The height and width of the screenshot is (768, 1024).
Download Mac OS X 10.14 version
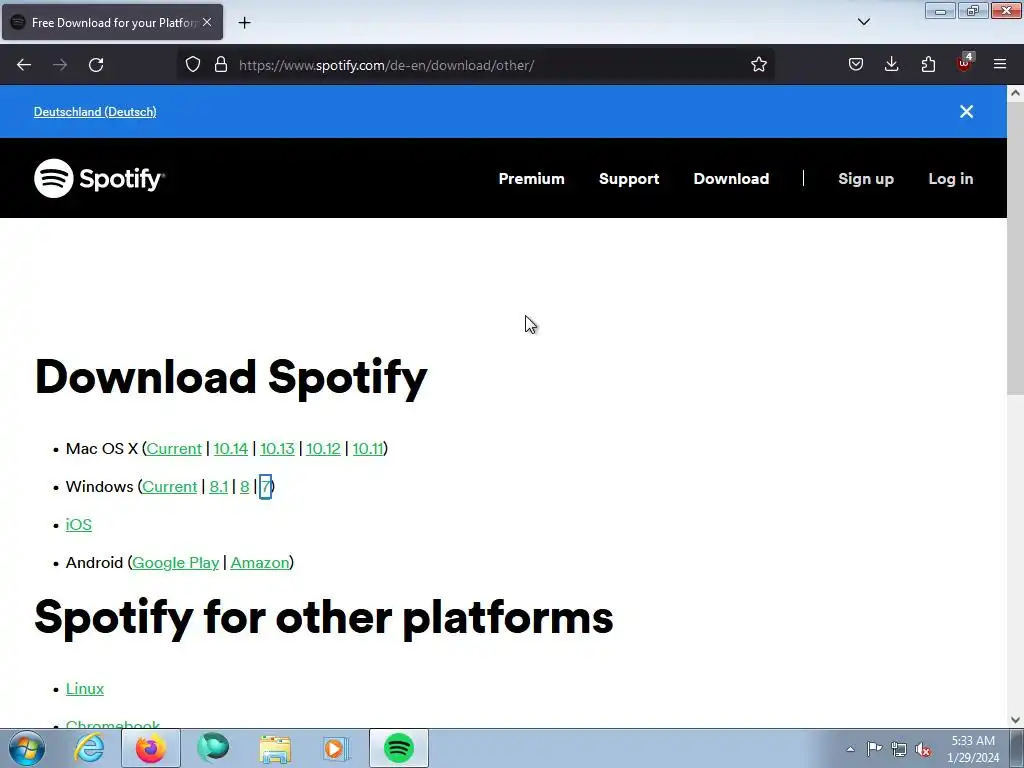(x=231, y=449)
